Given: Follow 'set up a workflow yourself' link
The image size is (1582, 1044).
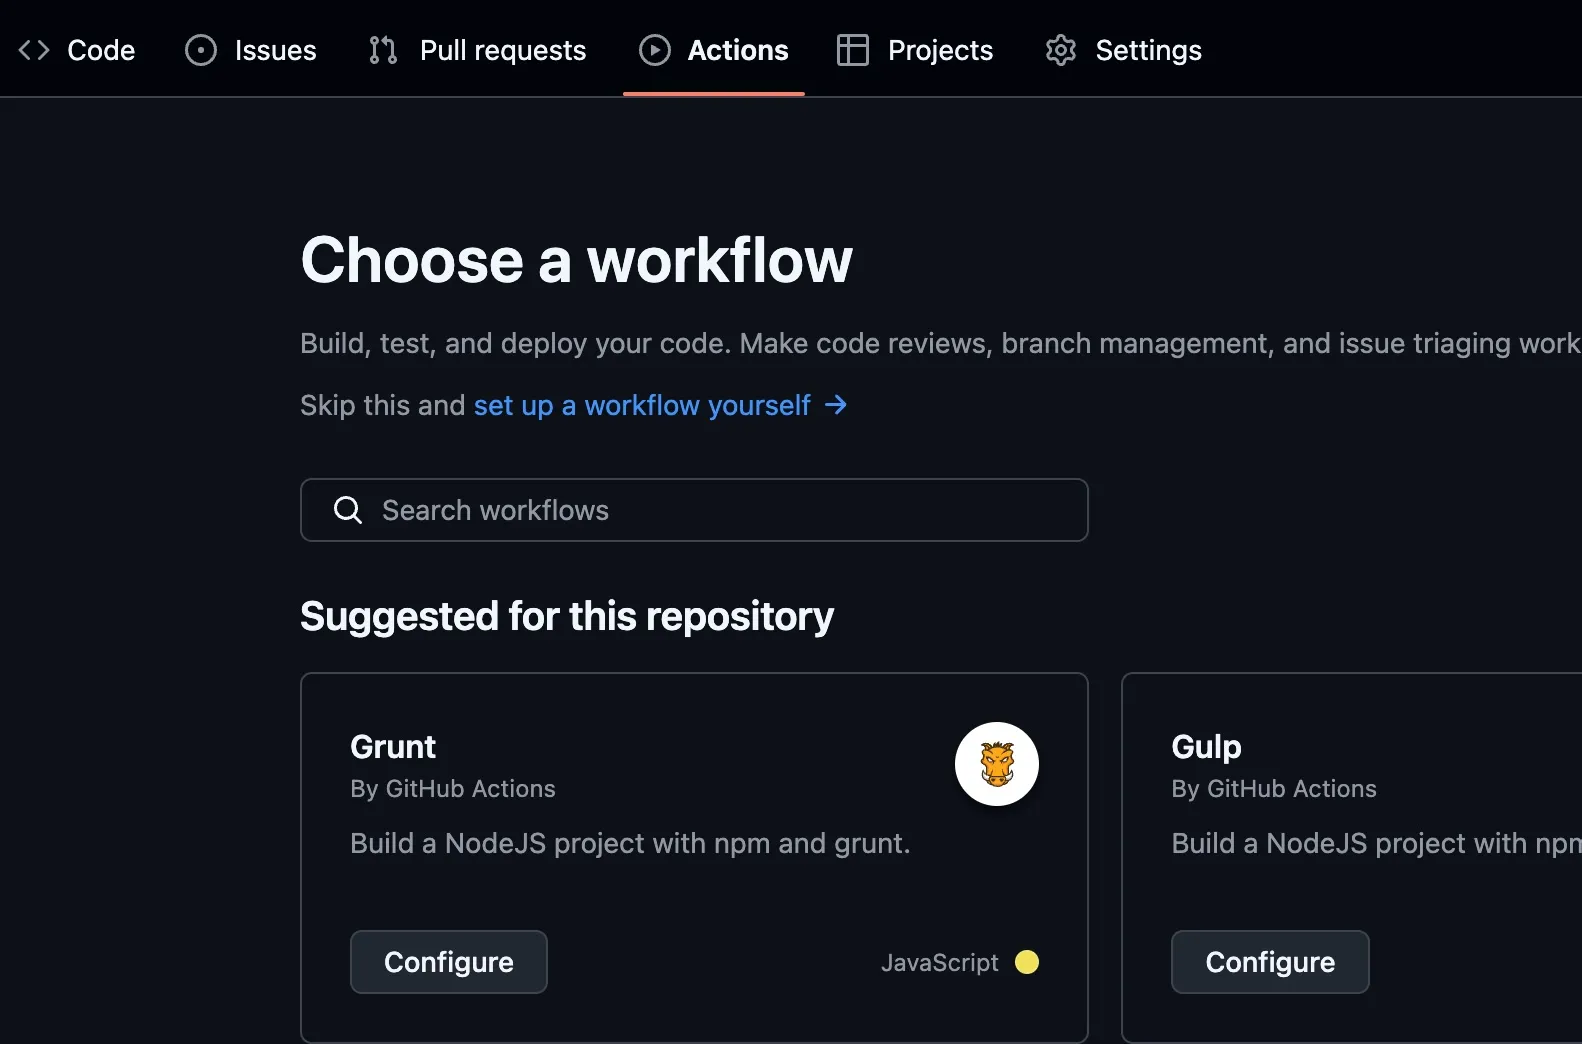Looking at the screenshot, I should click(642, 405).
